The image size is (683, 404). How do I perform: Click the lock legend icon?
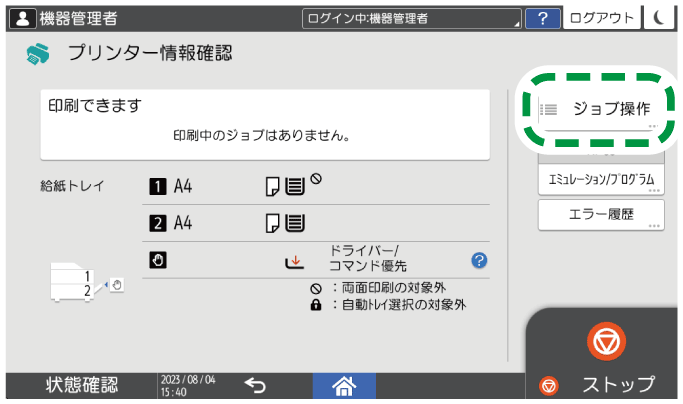tap(316, 305)
